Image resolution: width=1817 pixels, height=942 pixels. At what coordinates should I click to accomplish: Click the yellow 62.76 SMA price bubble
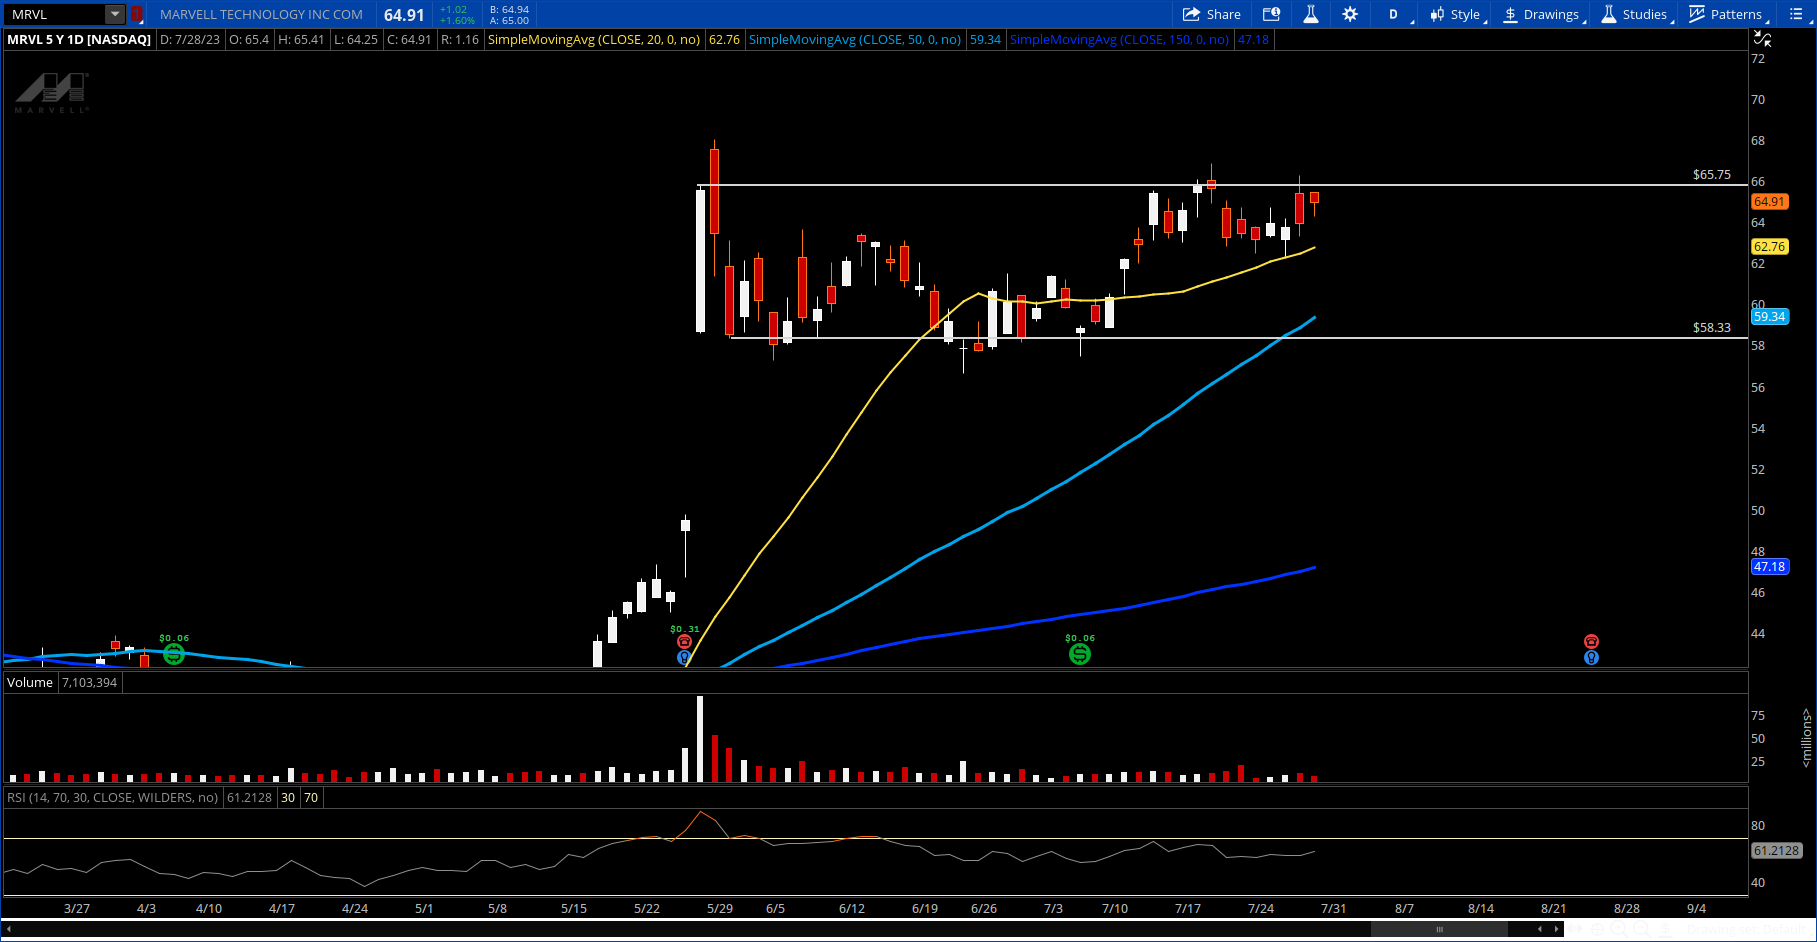(1769, 247)
